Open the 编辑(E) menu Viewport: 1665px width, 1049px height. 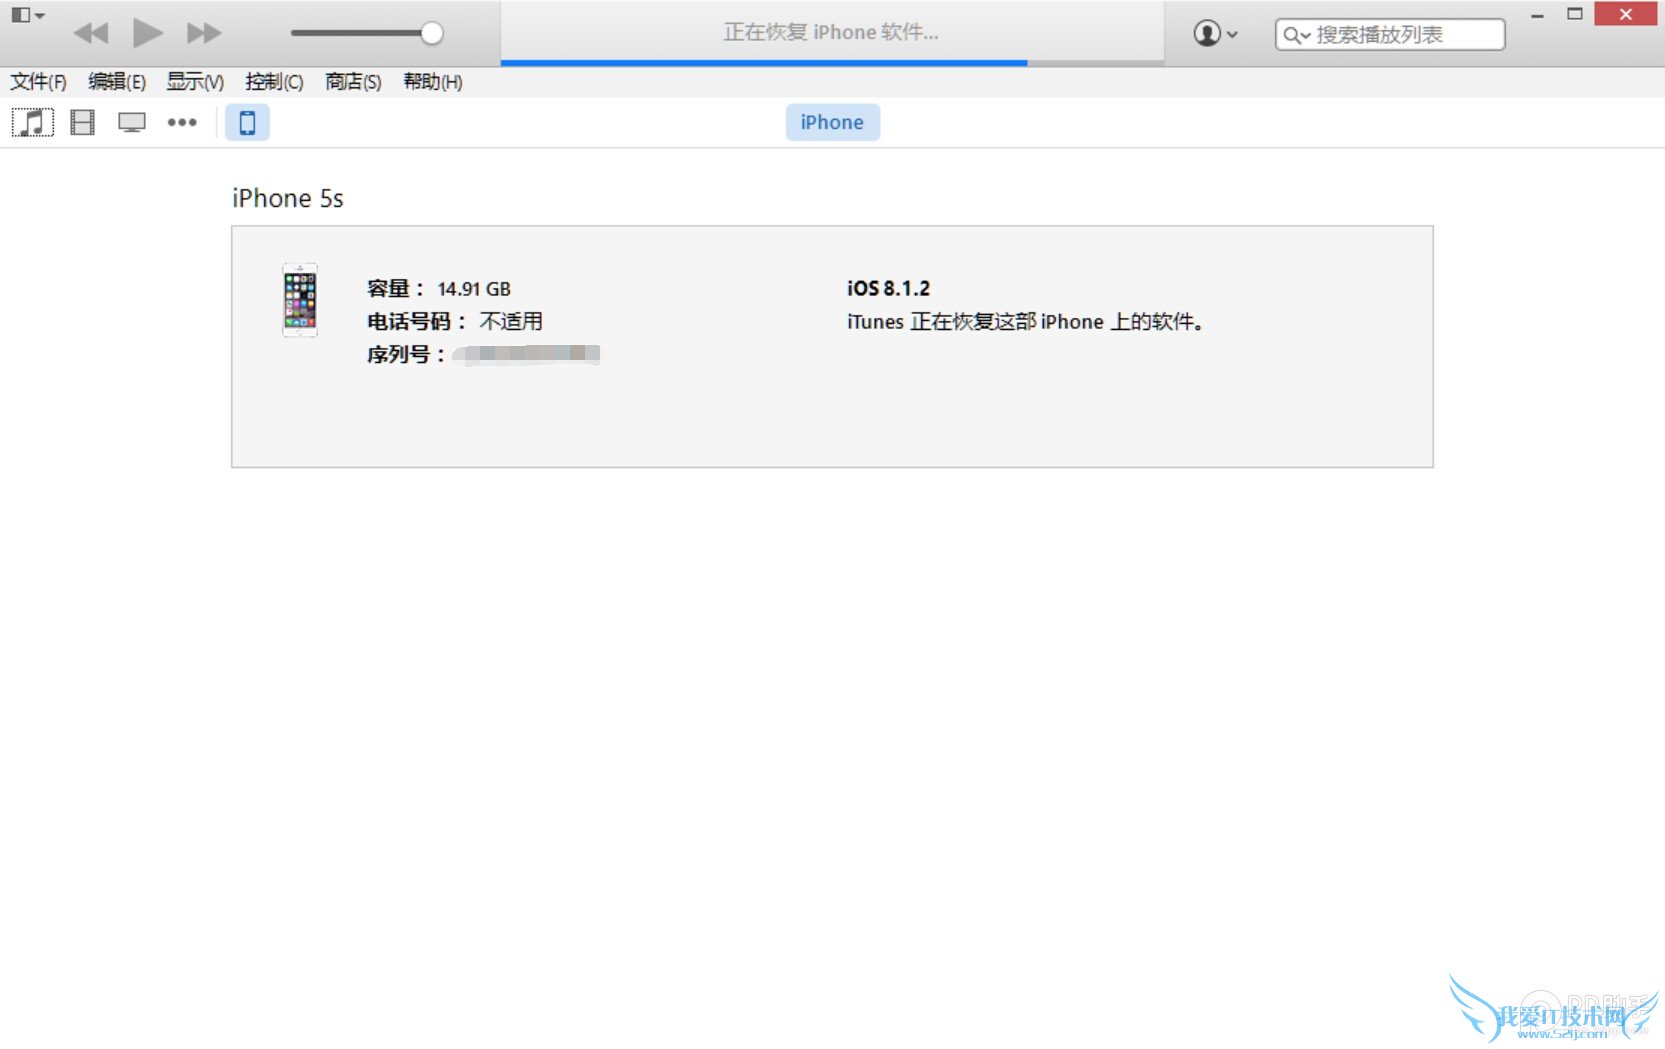pos(117,82)
